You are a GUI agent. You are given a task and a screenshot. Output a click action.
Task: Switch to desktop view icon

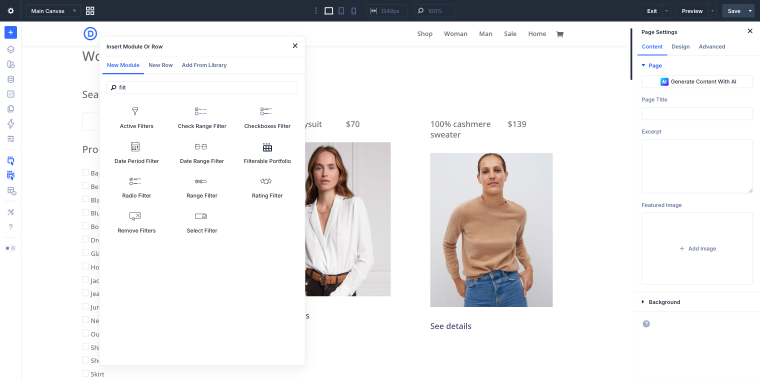pos(329,11)
